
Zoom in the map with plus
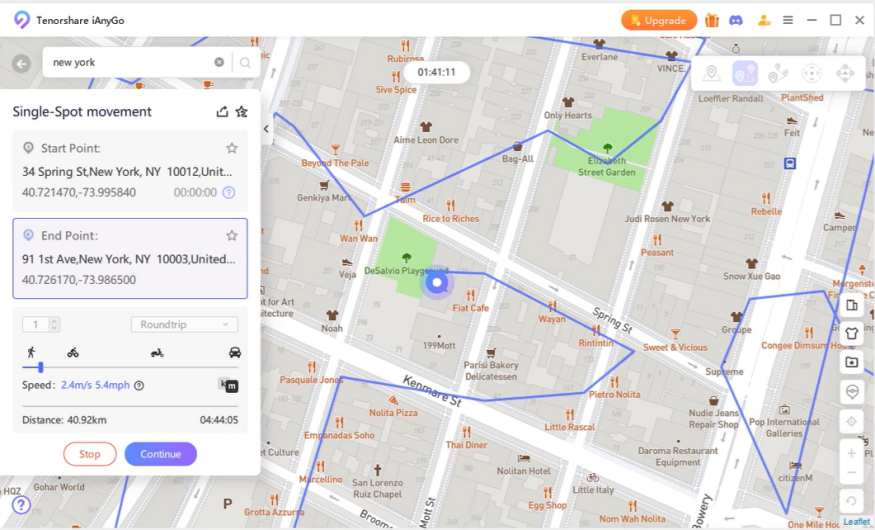click(x=852, y=453)
